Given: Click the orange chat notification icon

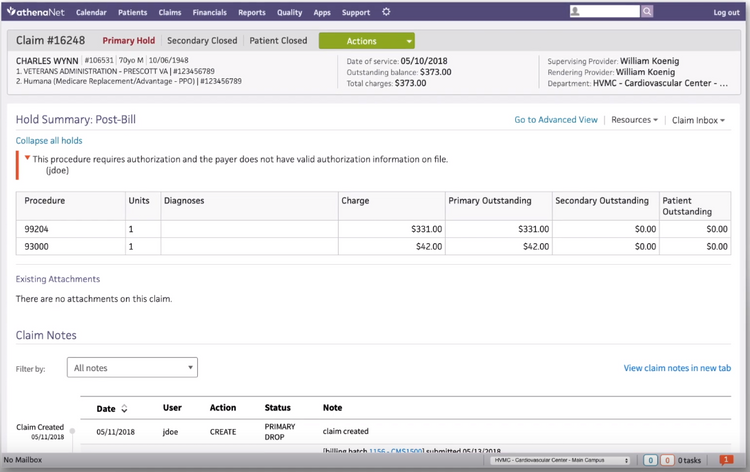Looking at the screenshot, I should [727, 460].
